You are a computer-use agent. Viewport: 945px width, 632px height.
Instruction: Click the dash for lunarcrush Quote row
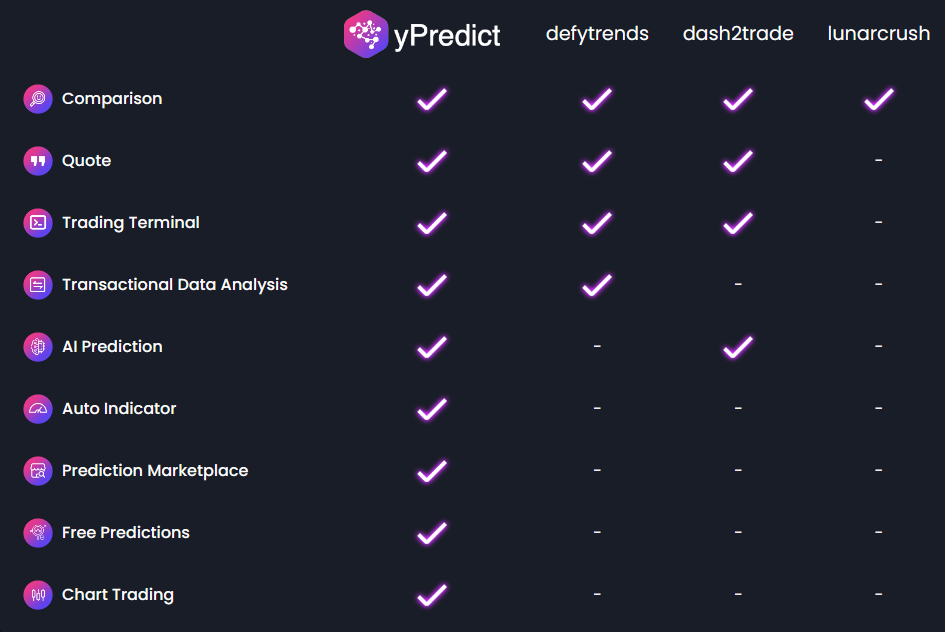pyautogui.click(x=879, y=160)
